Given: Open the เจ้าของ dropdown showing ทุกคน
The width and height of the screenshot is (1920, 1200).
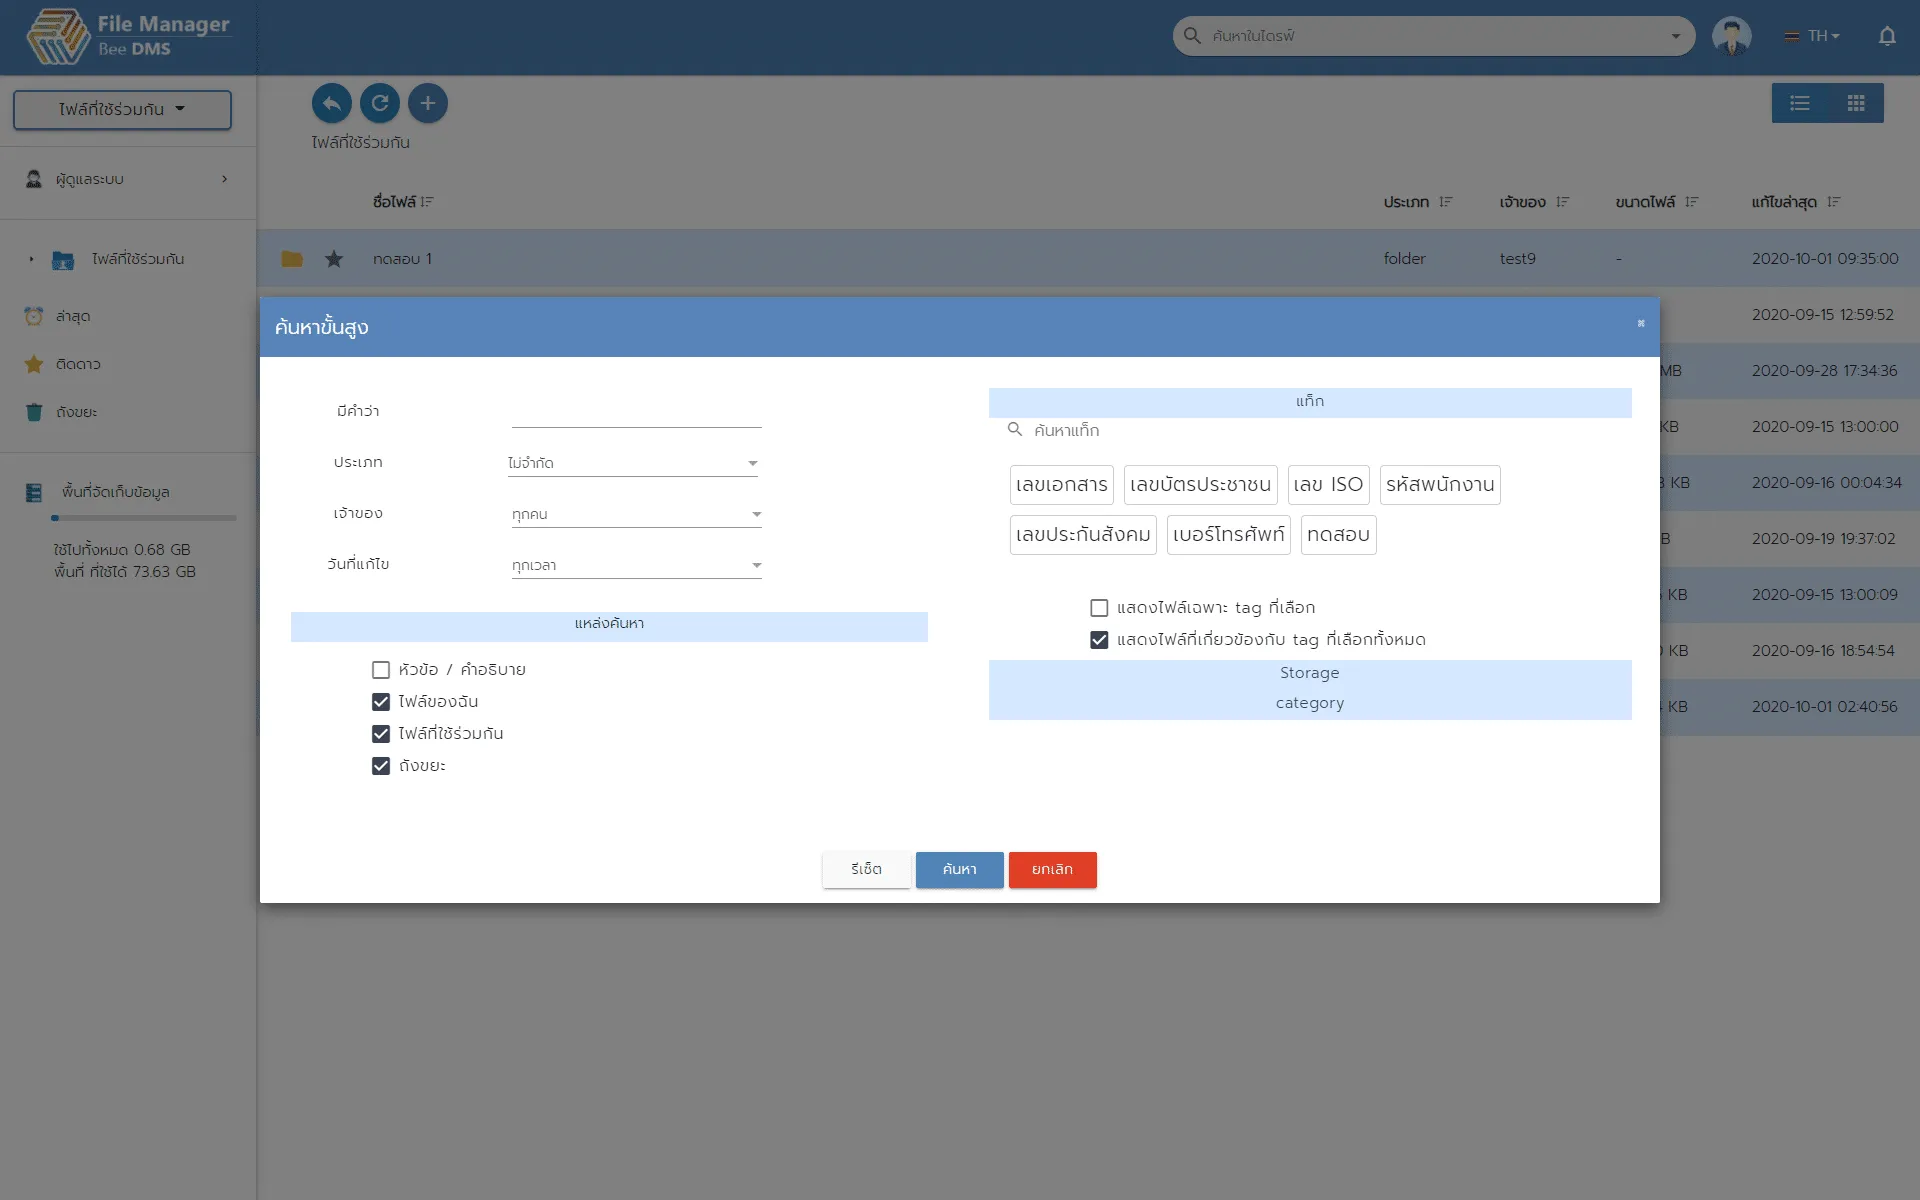Looking at the screenshot, I should pos(636,514).
